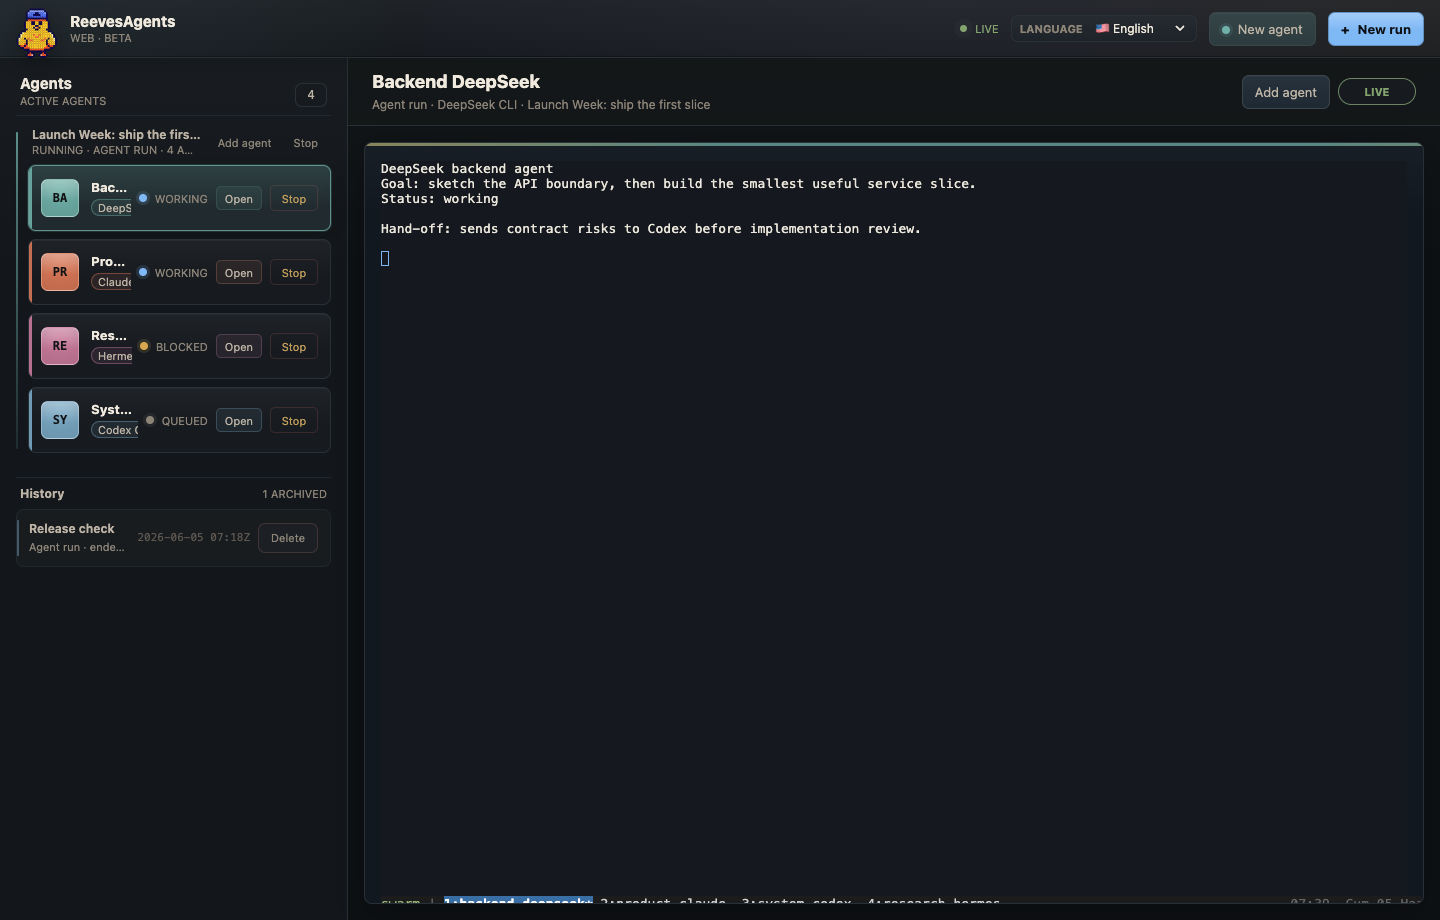Click the release timestamp 2026-06-05 07:18Z
1440x920 pixels.
[x=194, y=537]
